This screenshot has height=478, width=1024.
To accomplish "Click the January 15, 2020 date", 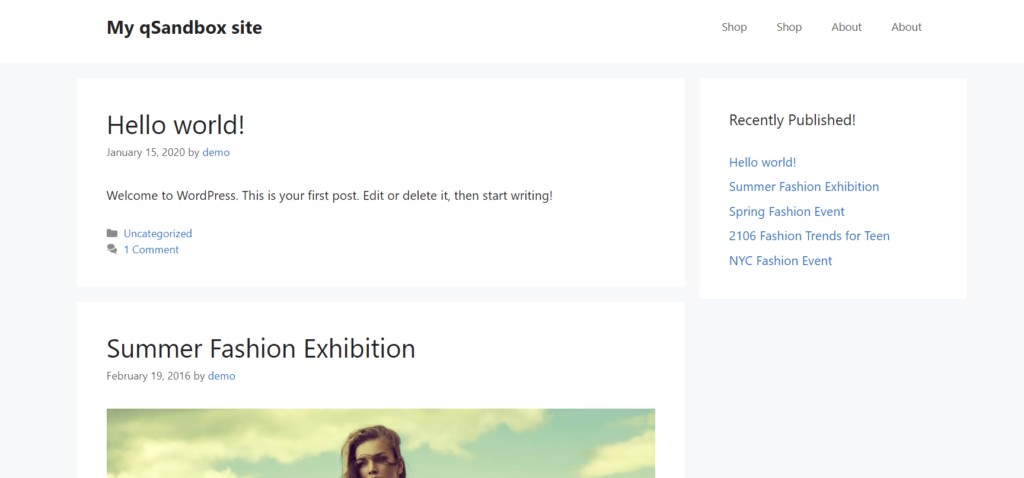I will click(146, 152).
